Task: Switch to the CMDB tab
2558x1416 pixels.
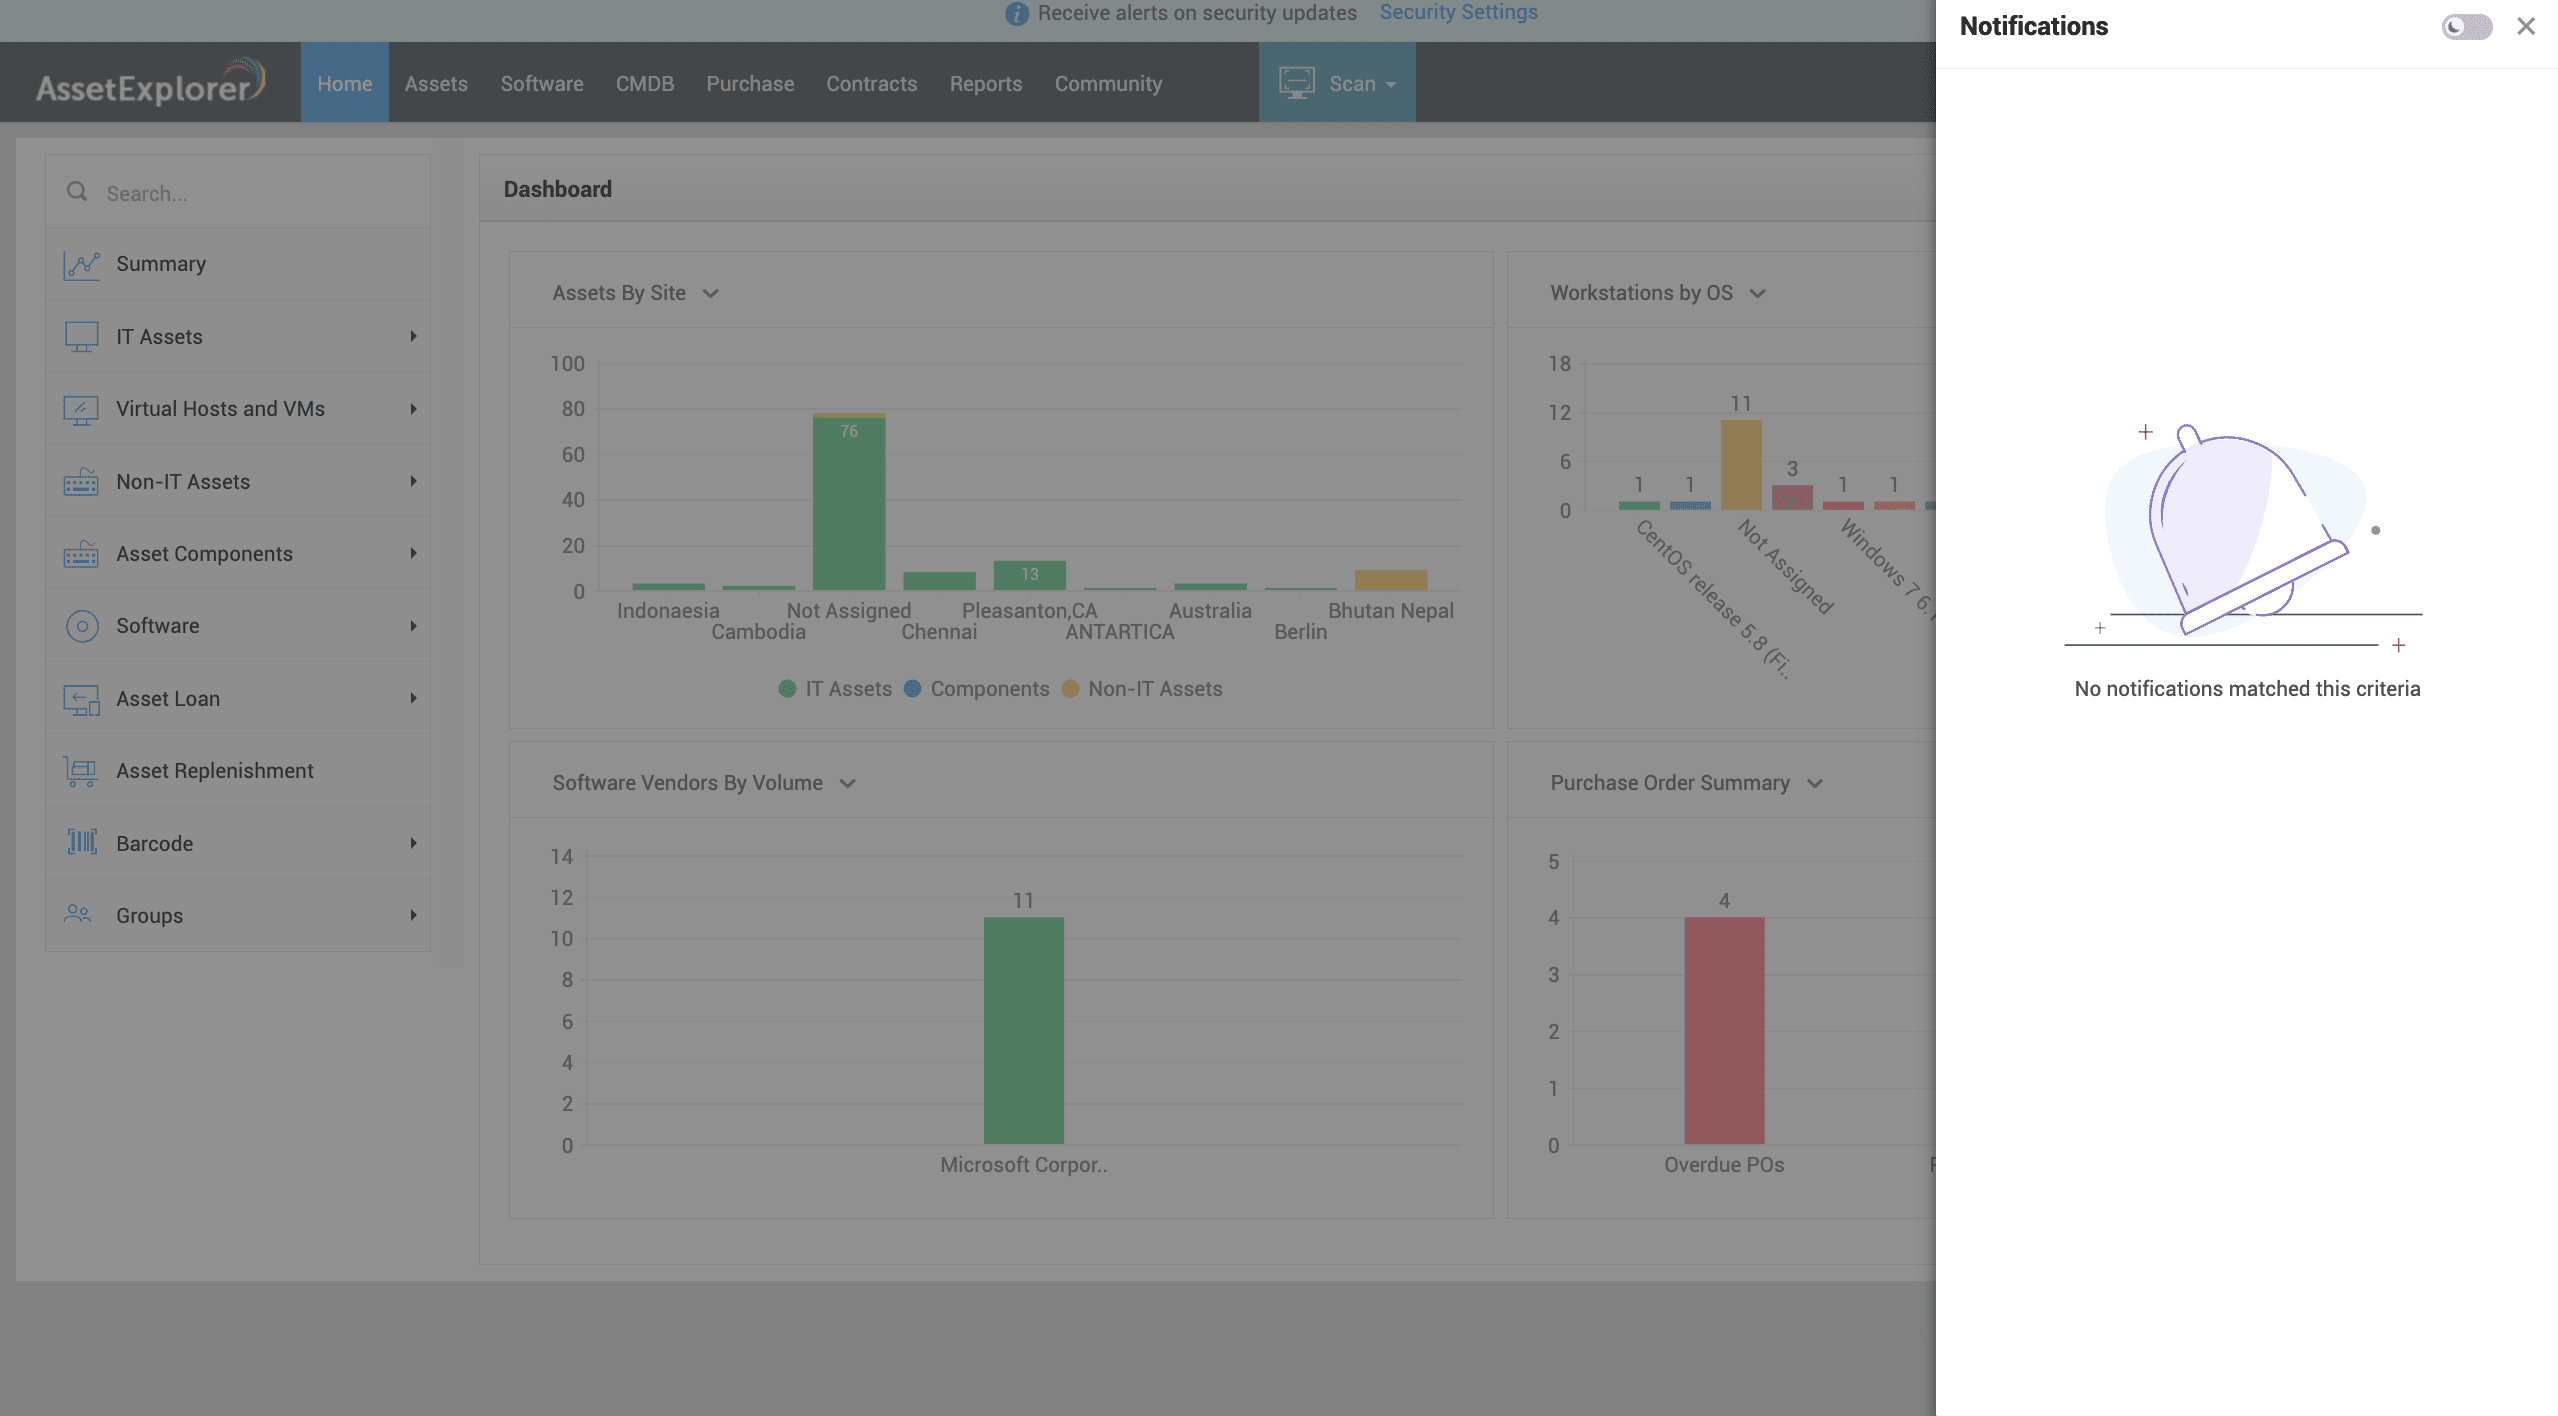Action: (x=644, y=84)
